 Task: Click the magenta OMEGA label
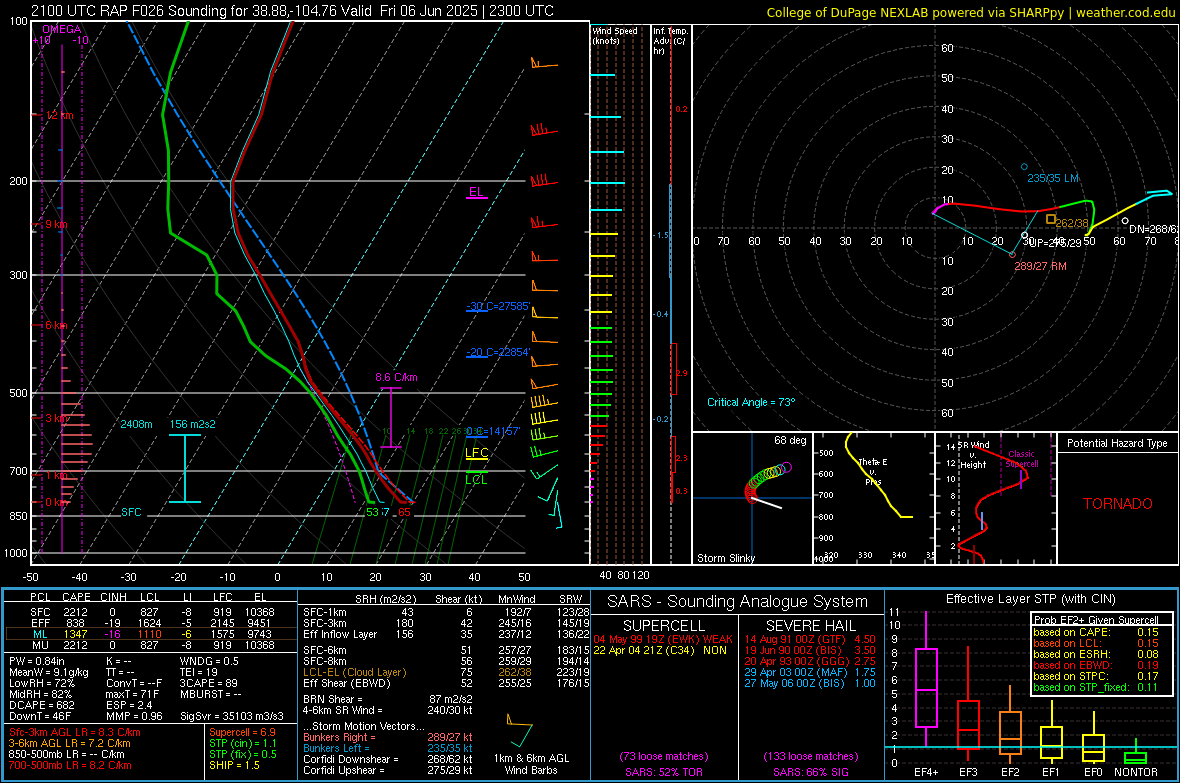pyautogui.click(x=61, y=29)
